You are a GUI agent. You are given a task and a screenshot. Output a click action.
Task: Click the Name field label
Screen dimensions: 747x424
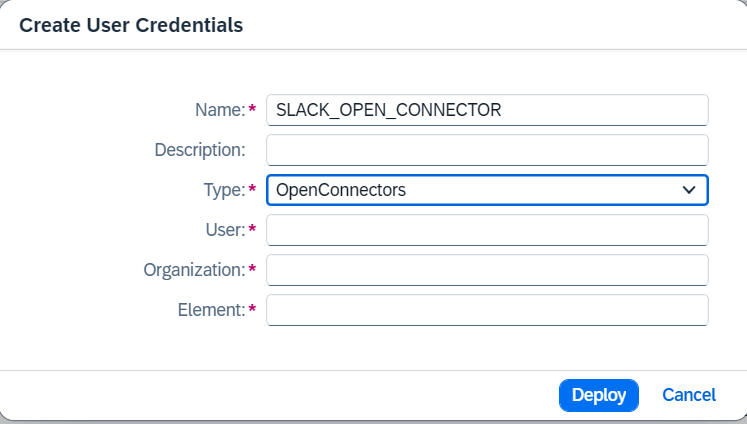219,110
